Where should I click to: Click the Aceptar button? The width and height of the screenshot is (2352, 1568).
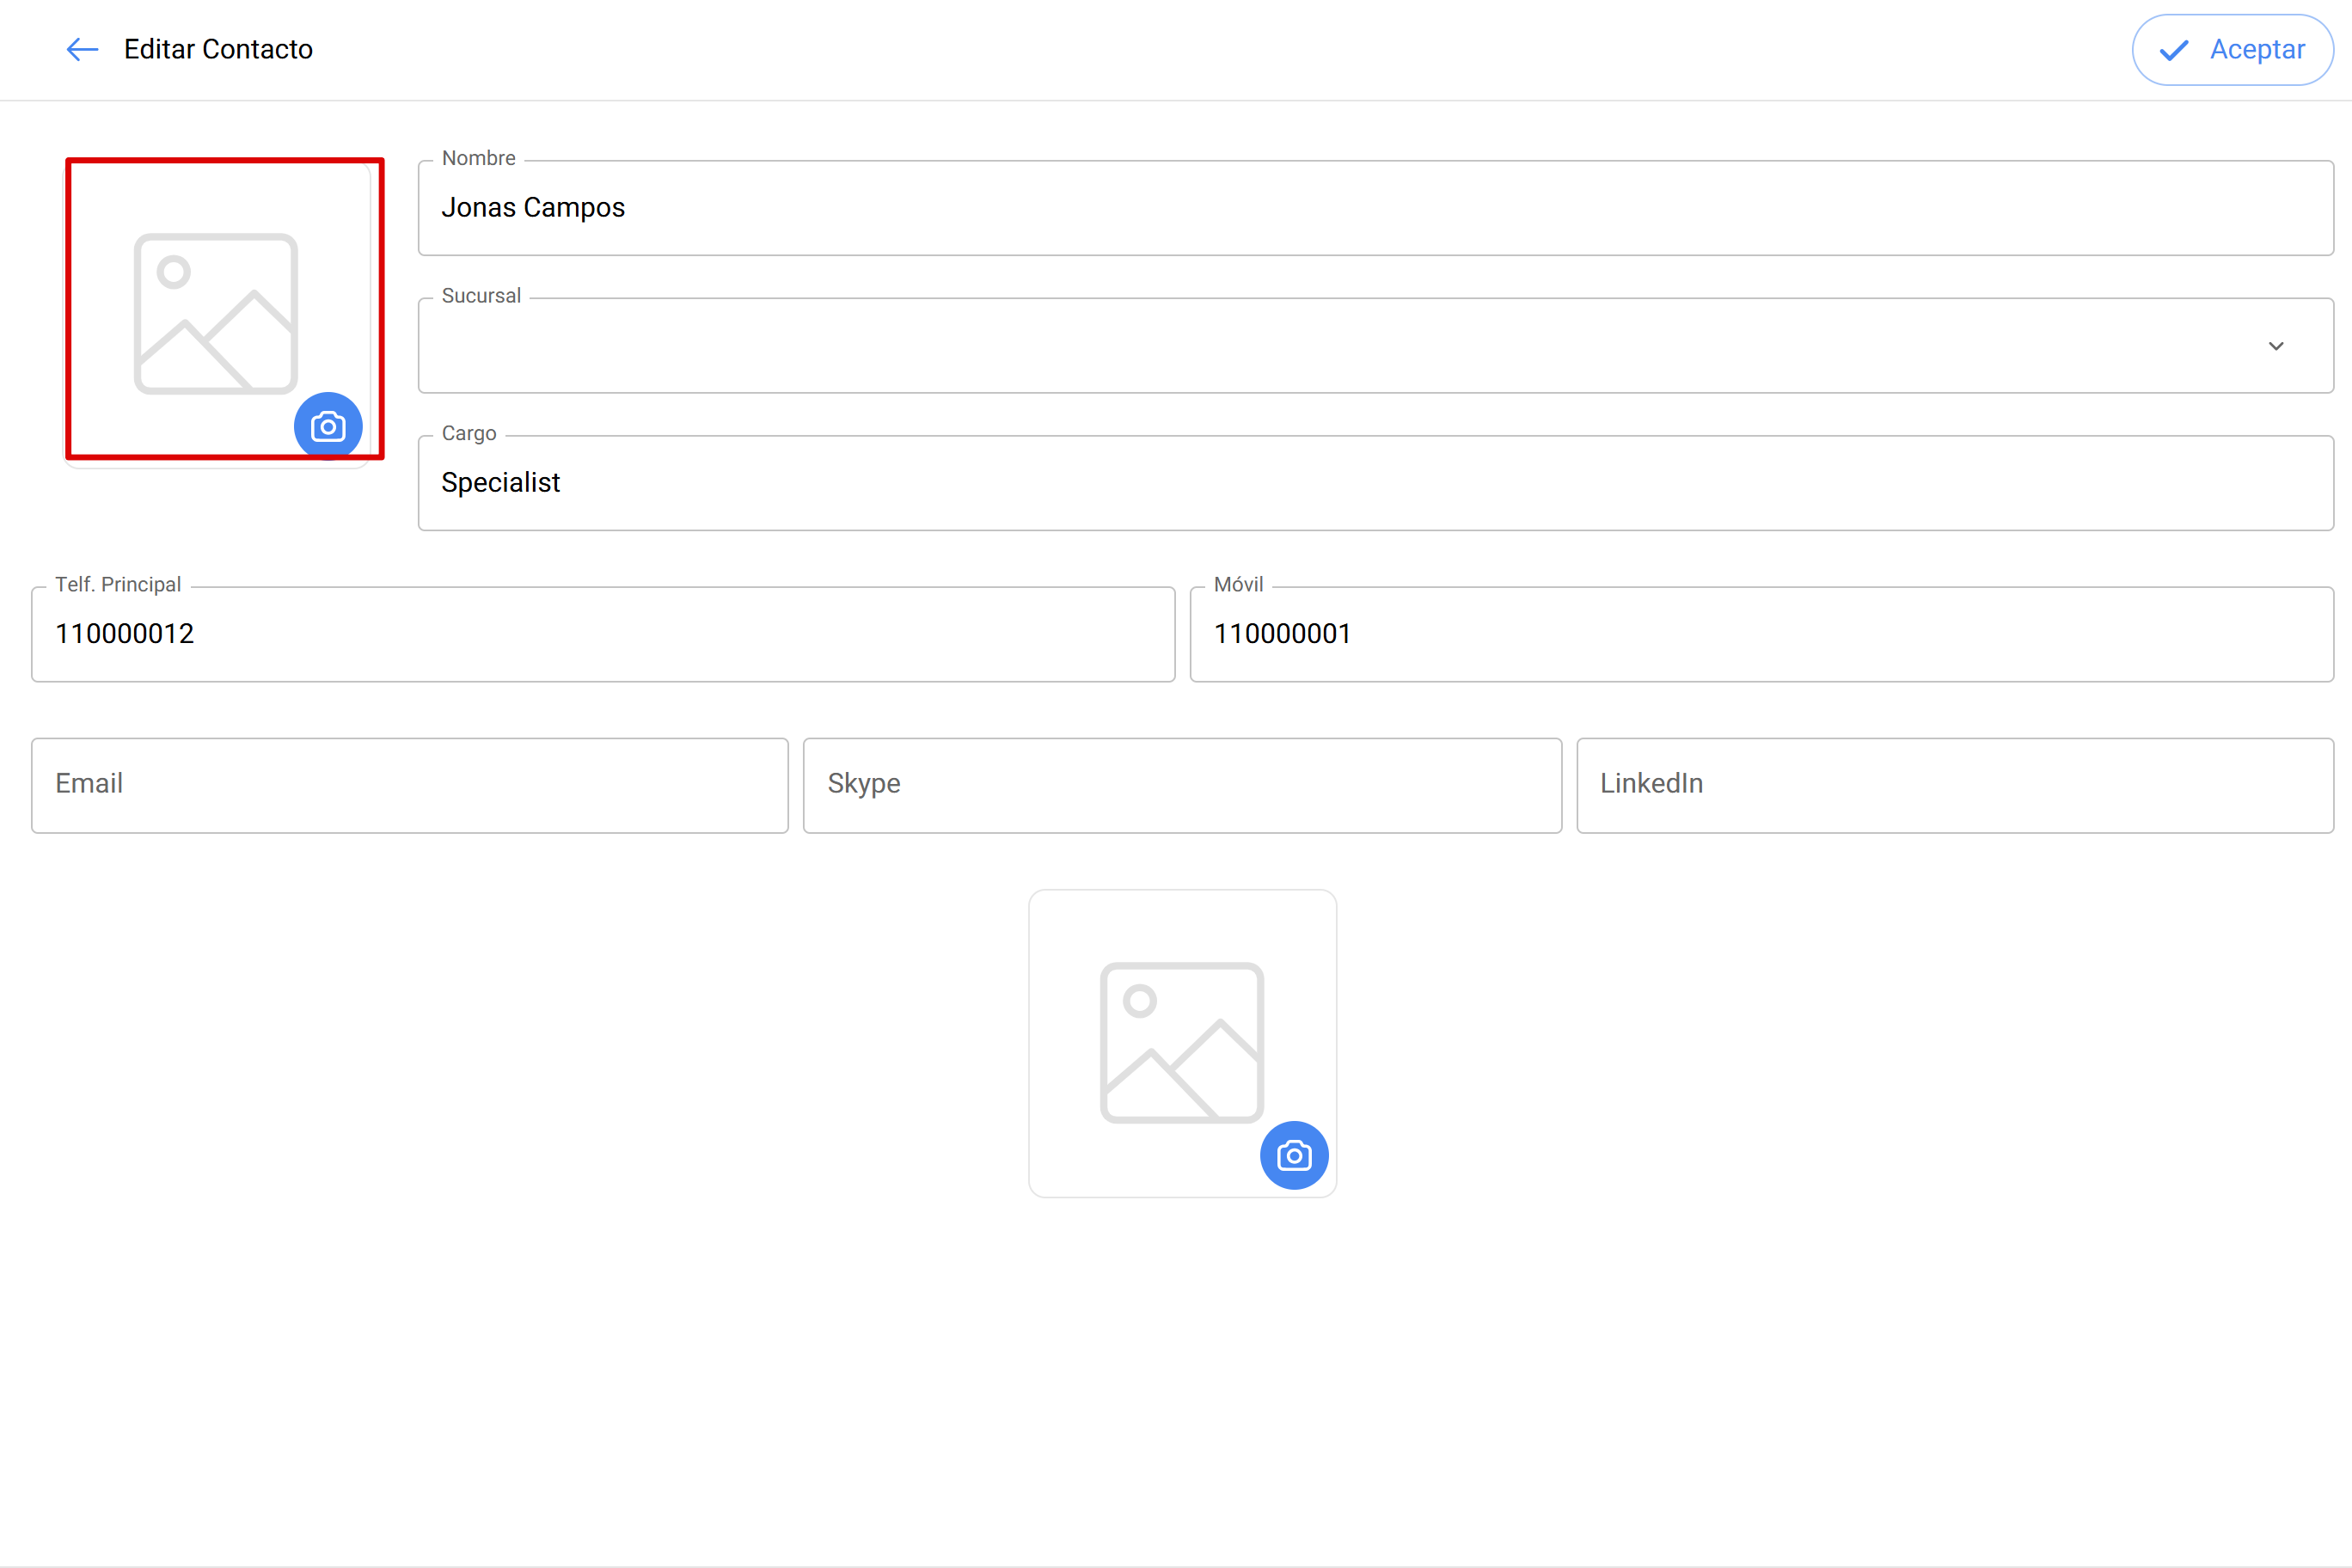click(x=2232, y=49)
